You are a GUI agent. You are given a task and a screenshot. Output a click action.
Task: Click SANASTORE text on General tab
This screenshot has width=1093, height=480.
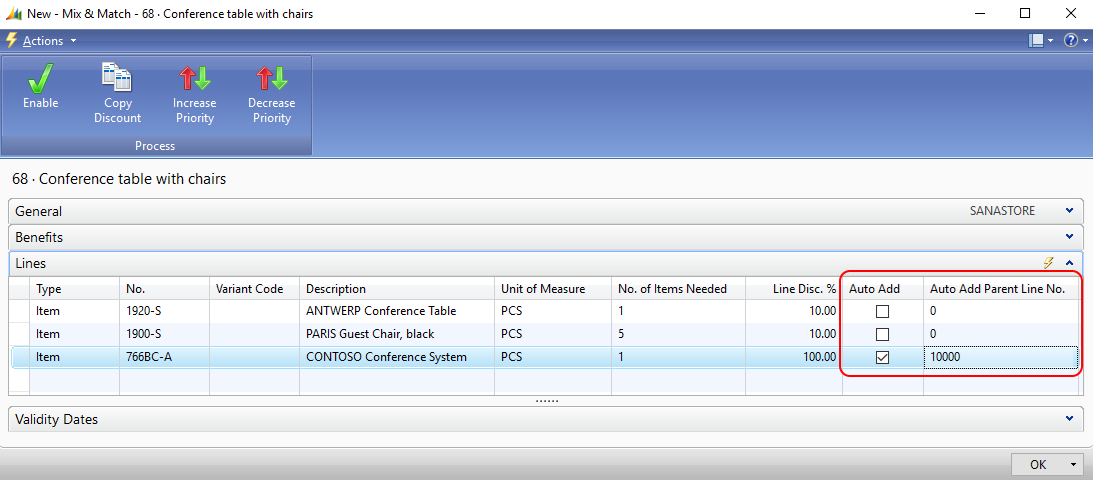coord(1002,210)
